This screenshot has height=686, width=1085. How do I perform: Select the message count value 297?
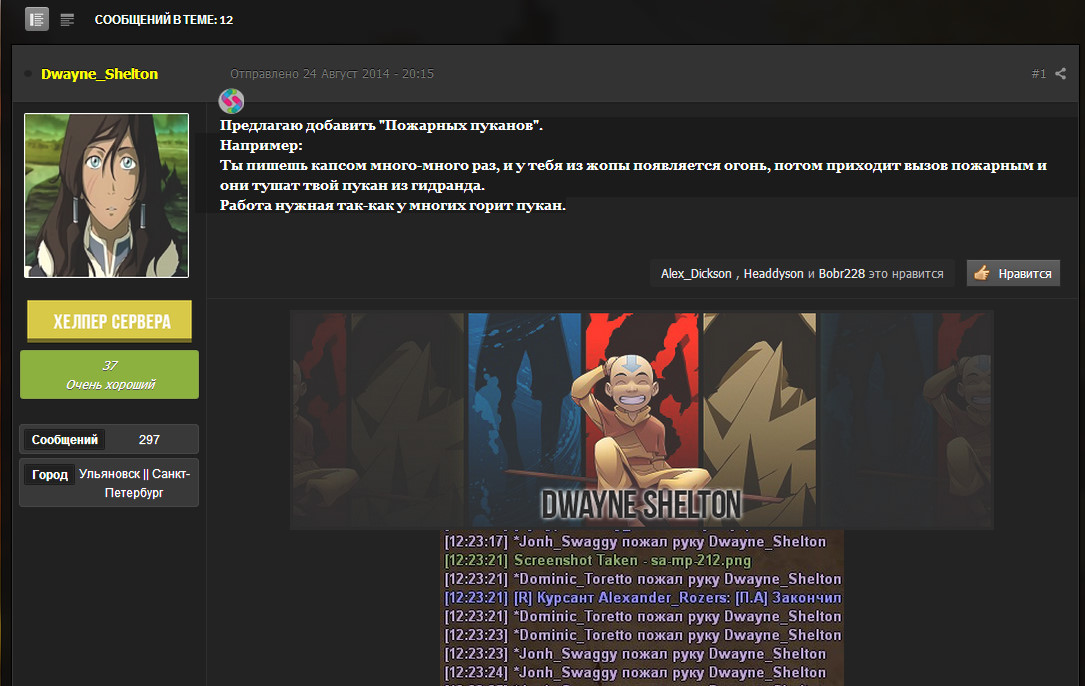[149, 440]
